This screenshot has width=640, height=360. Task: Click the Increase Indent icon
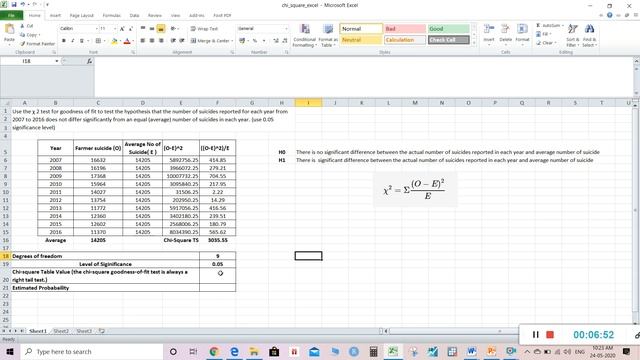tap(182, 40)
